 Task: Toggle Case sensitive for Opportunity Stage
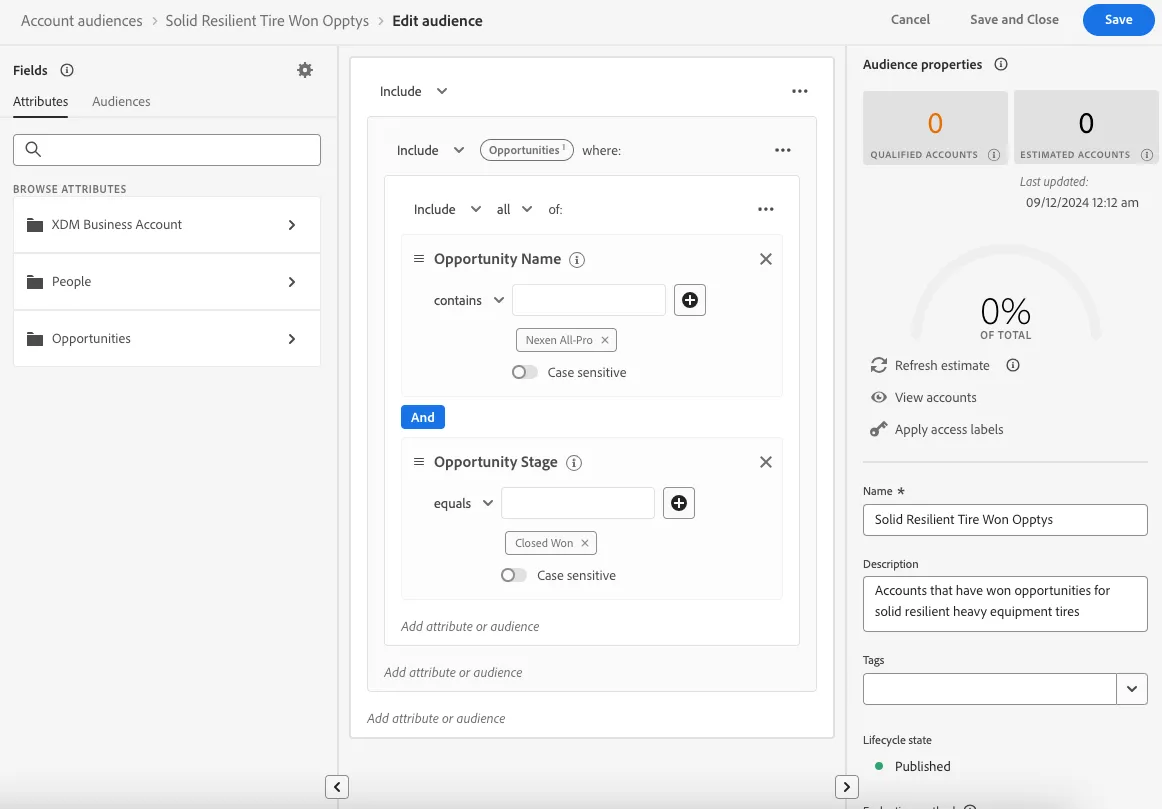pyautogui.click(x=514, y=575)
